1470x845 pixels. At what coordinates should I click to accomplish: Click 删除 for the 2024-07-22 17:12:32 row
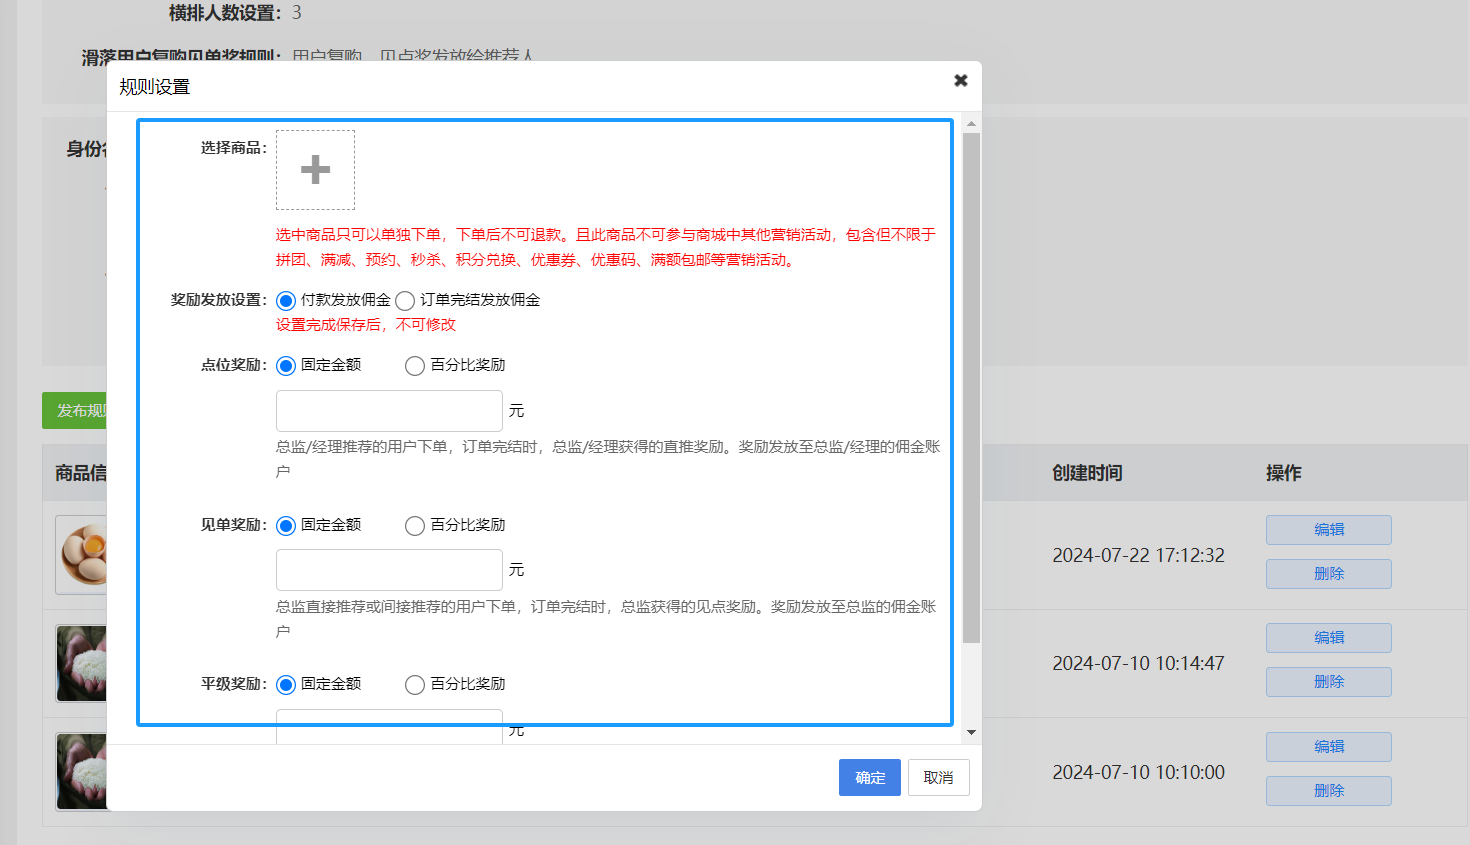coord(1329,574)
